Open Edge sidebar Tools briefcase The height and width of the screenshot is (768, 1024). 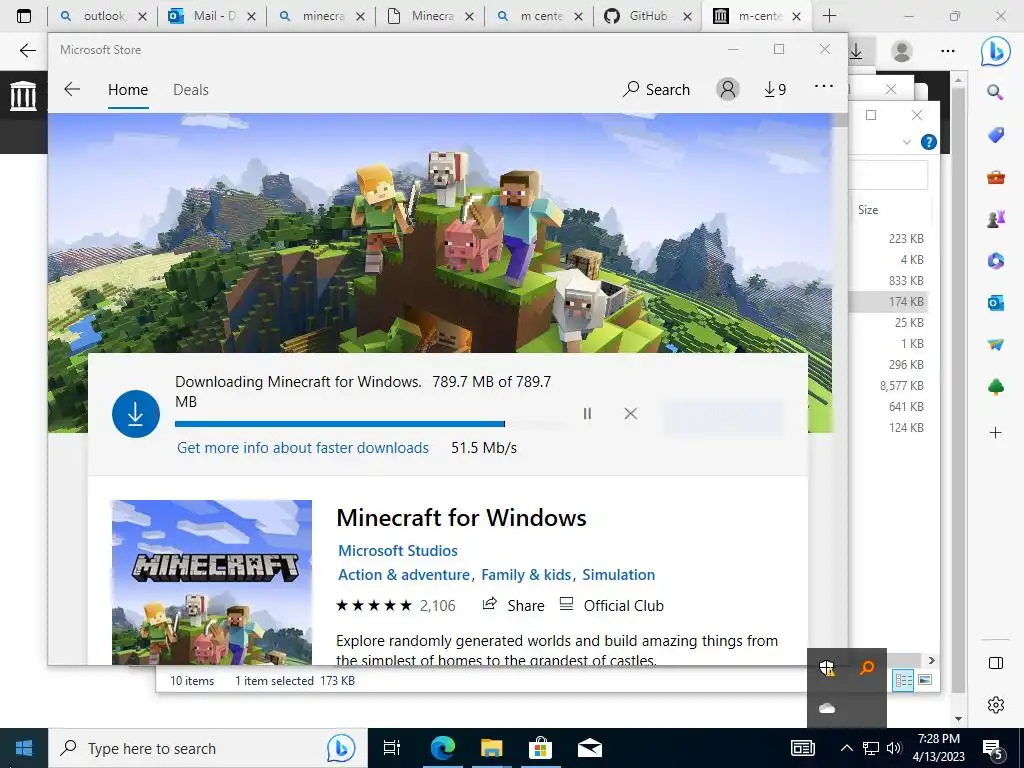pos(995,177)
